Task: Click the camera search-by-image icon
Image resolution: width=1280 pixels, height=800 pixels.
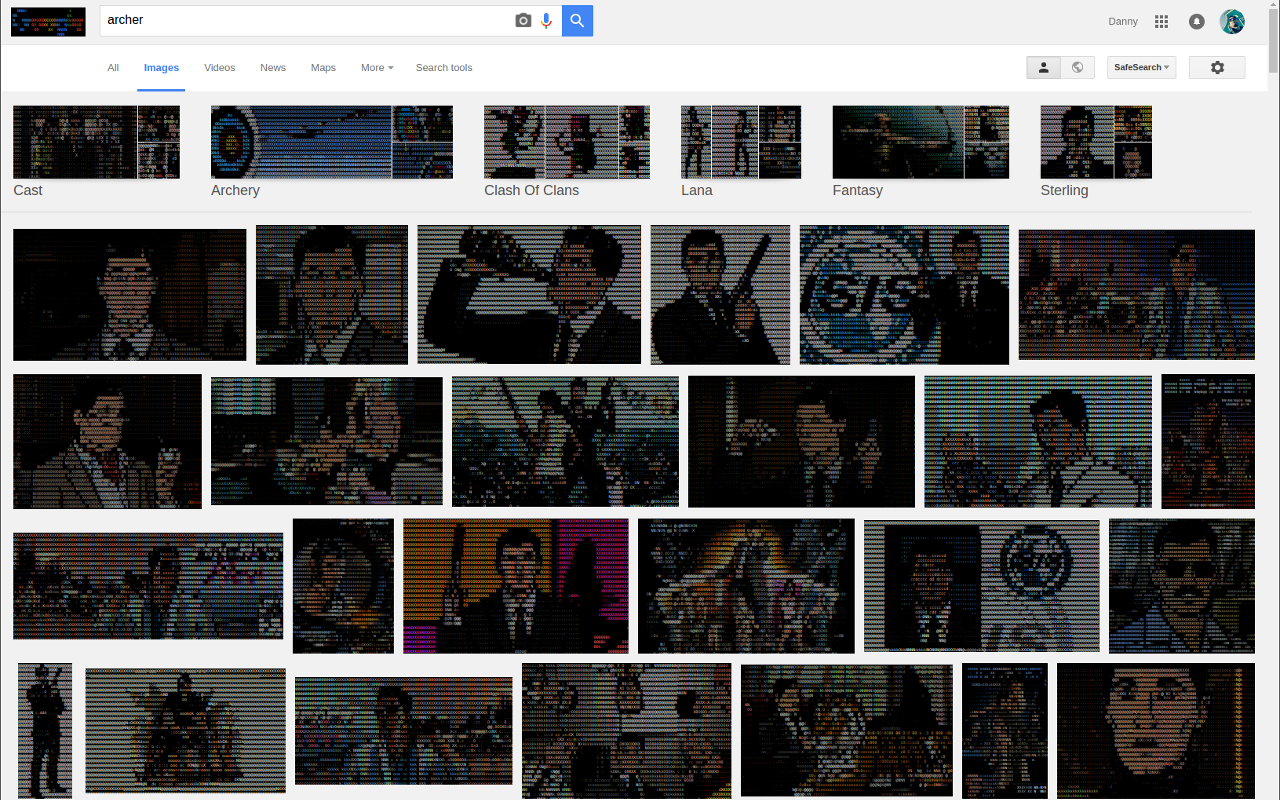Action: (523, 21)
